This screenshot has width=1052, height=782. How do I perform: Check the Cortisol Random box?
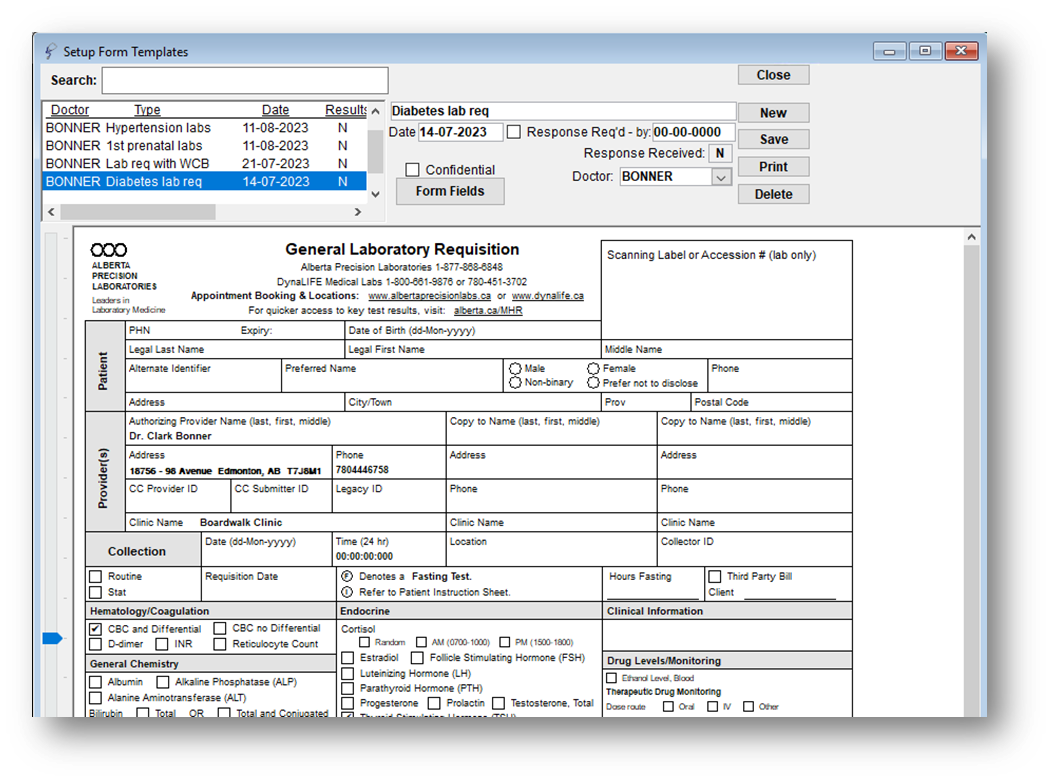pos(364,643)
